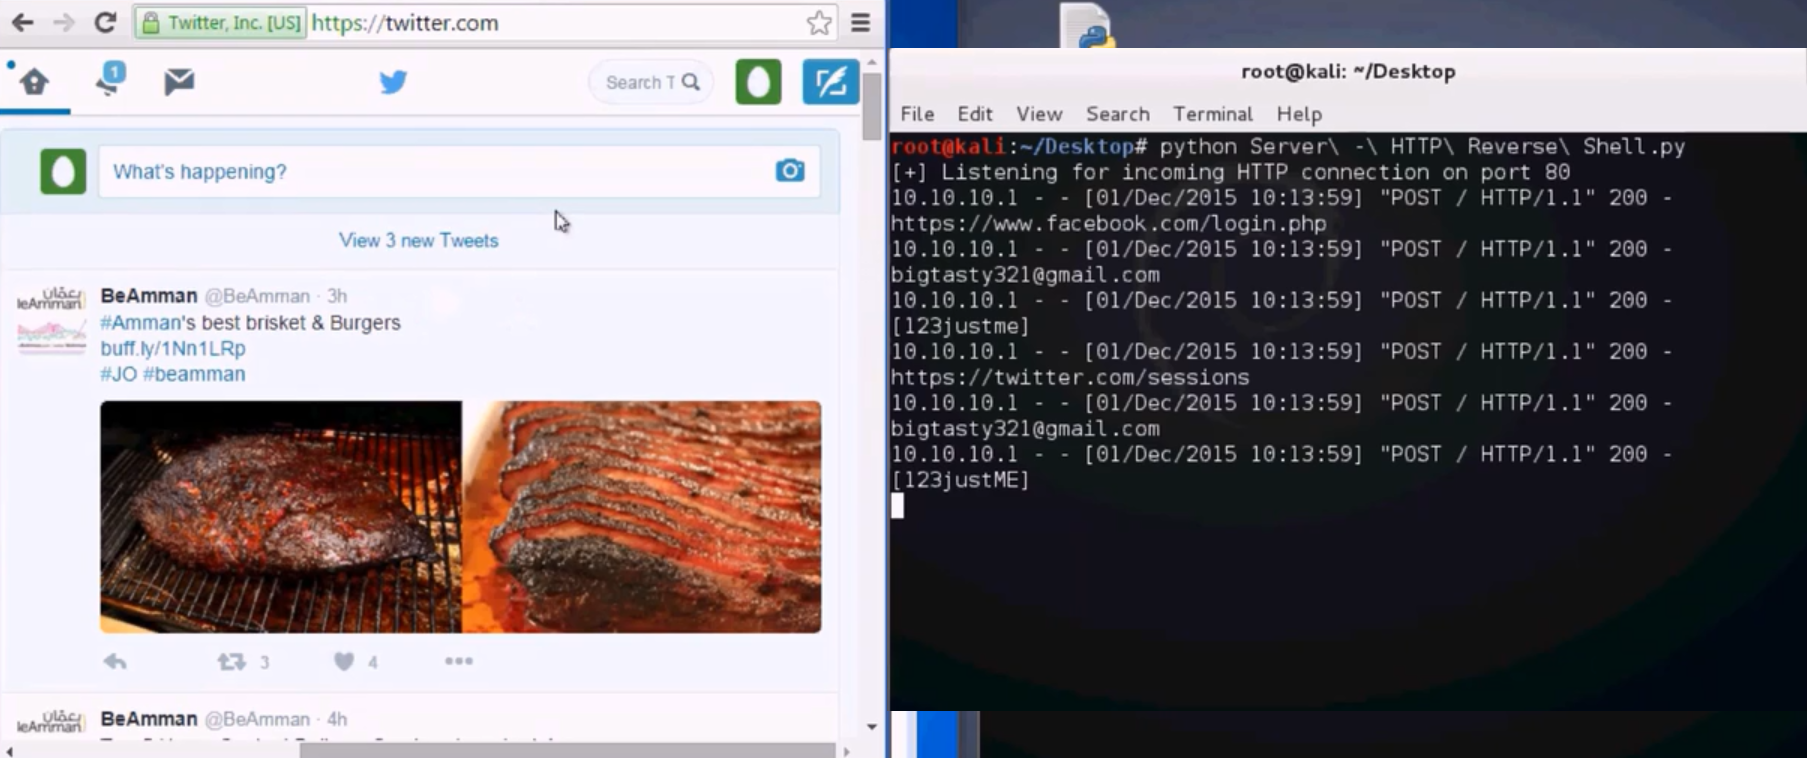Retweet the BeAmman brisket tweet

pos(232,662)
